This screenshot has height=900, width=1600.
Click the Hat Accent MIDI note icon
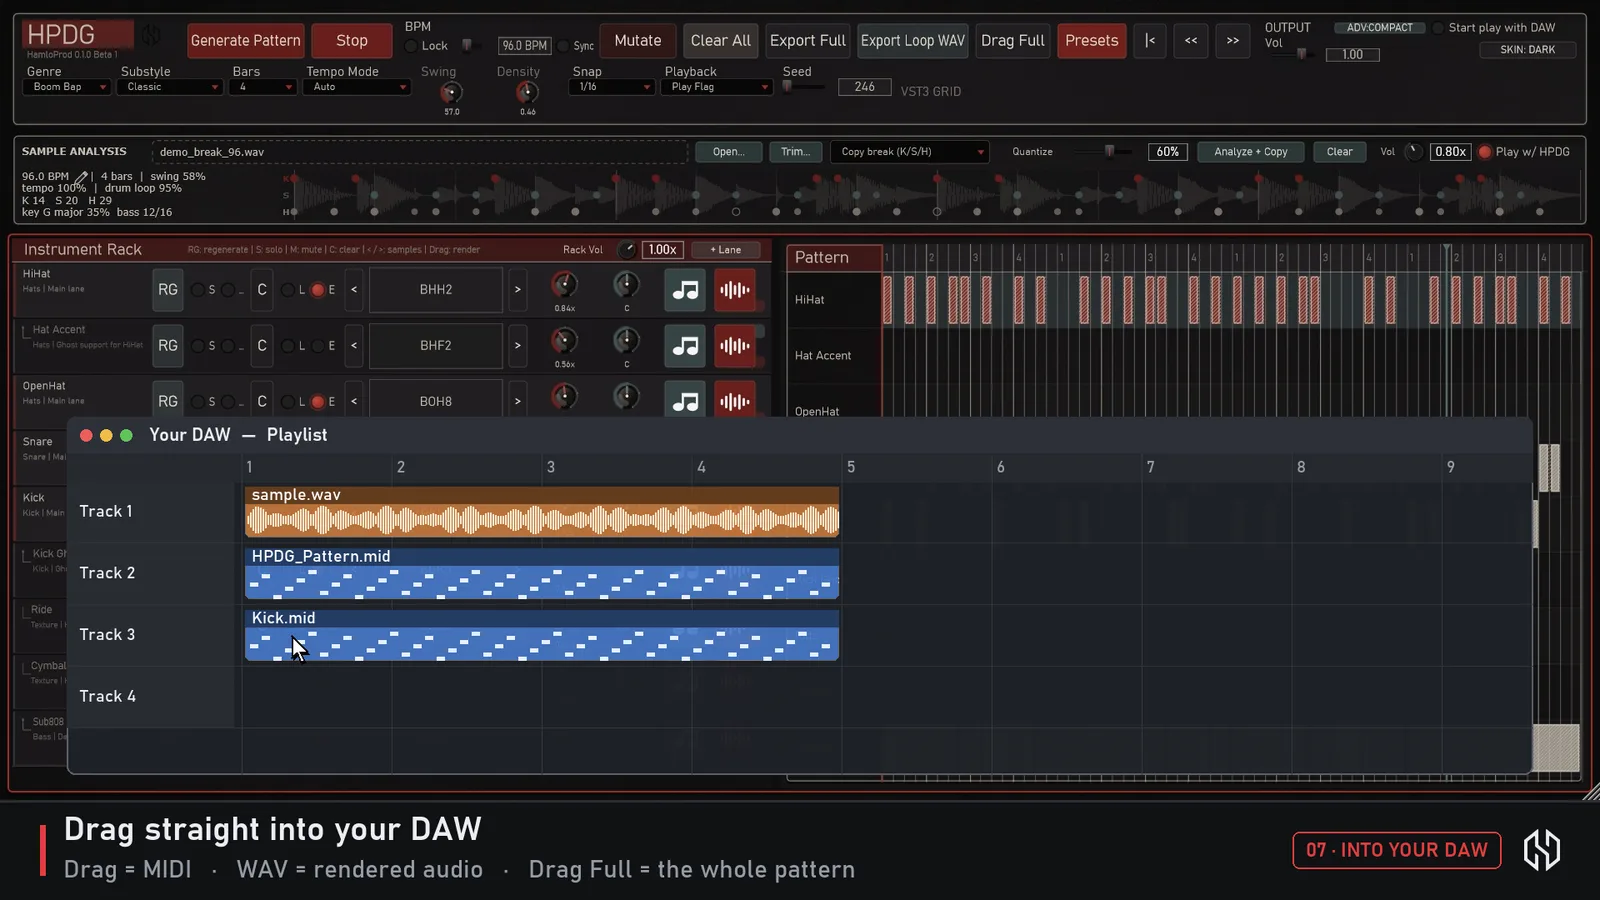(x=685, y=346)
